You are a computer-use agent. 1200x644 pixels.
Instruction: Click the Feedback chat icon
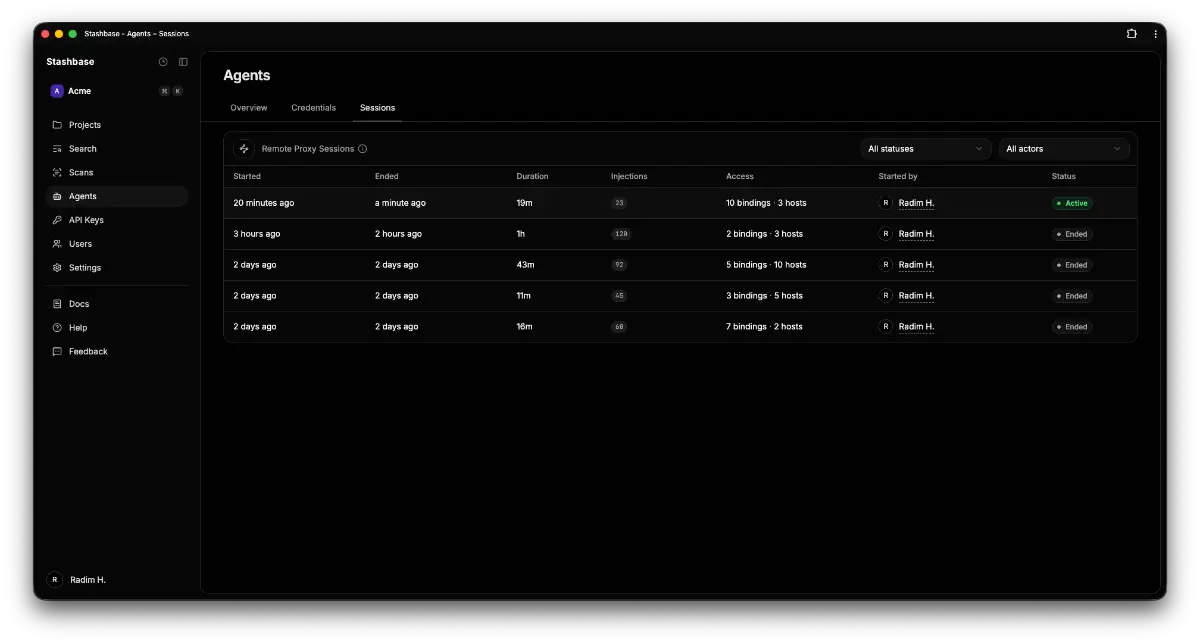click(x=57, y=352)
